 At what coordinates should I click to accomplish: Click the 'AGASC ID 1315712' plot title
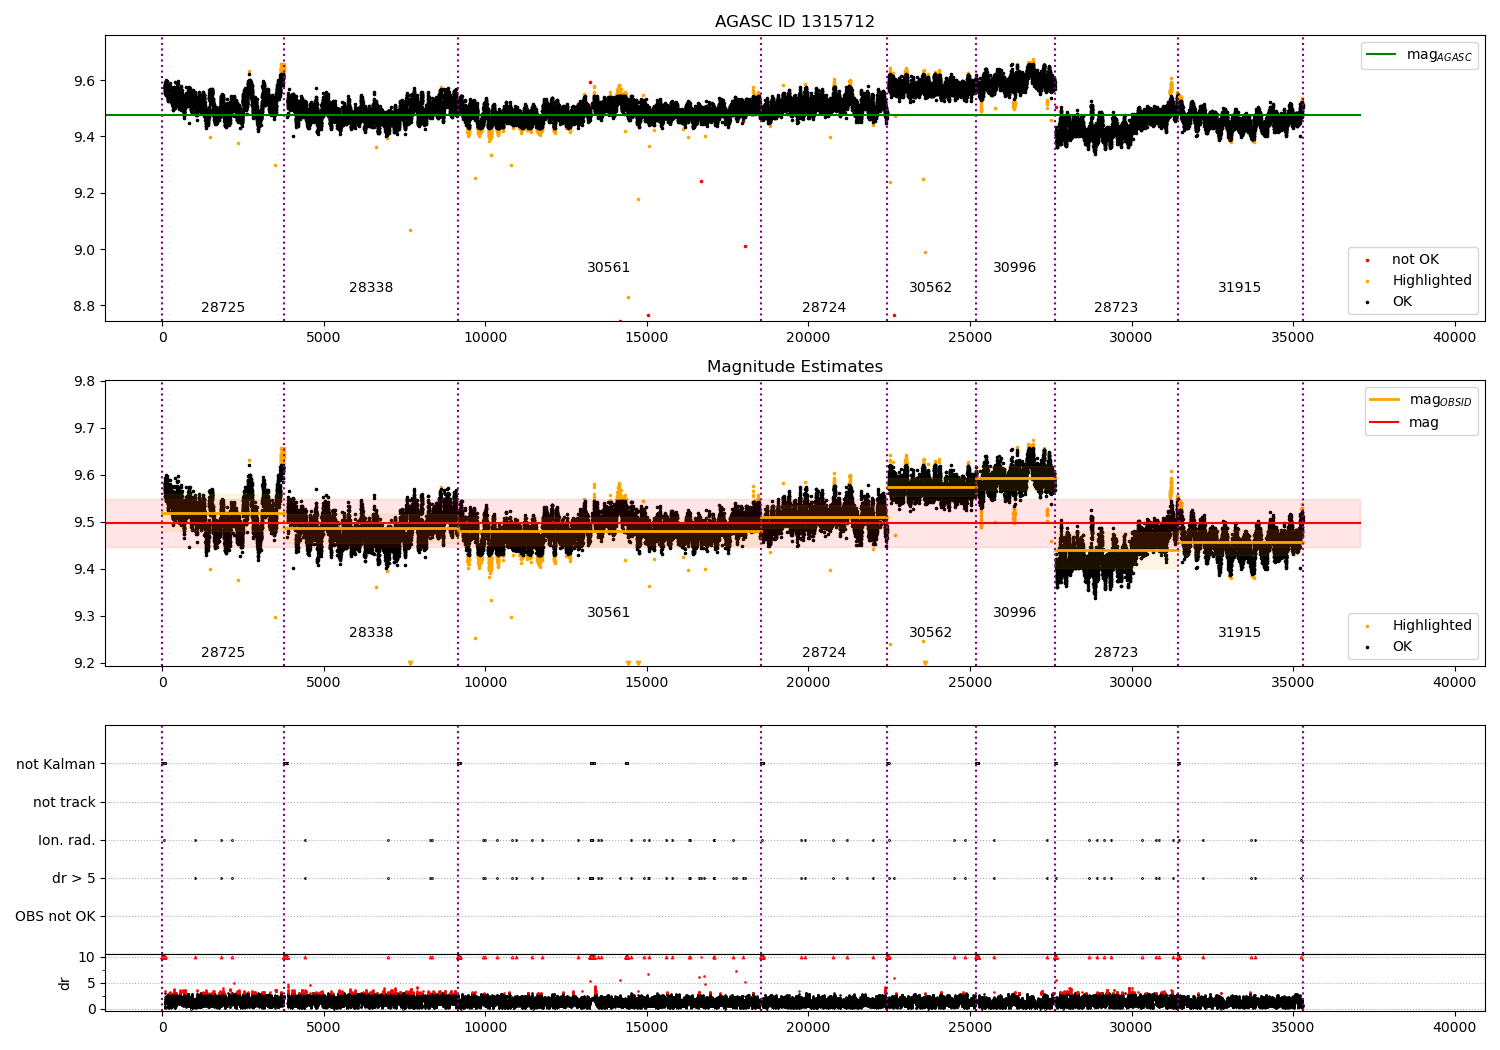795,21
